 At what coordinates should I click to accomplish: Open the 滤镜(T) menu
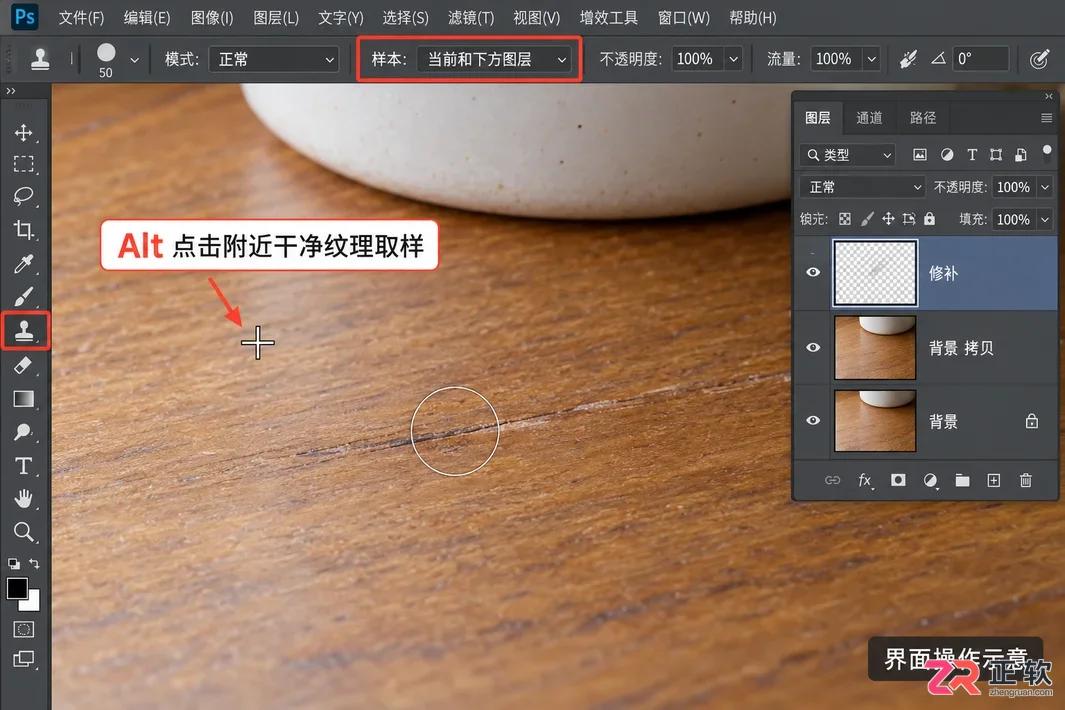click(471, 18)
